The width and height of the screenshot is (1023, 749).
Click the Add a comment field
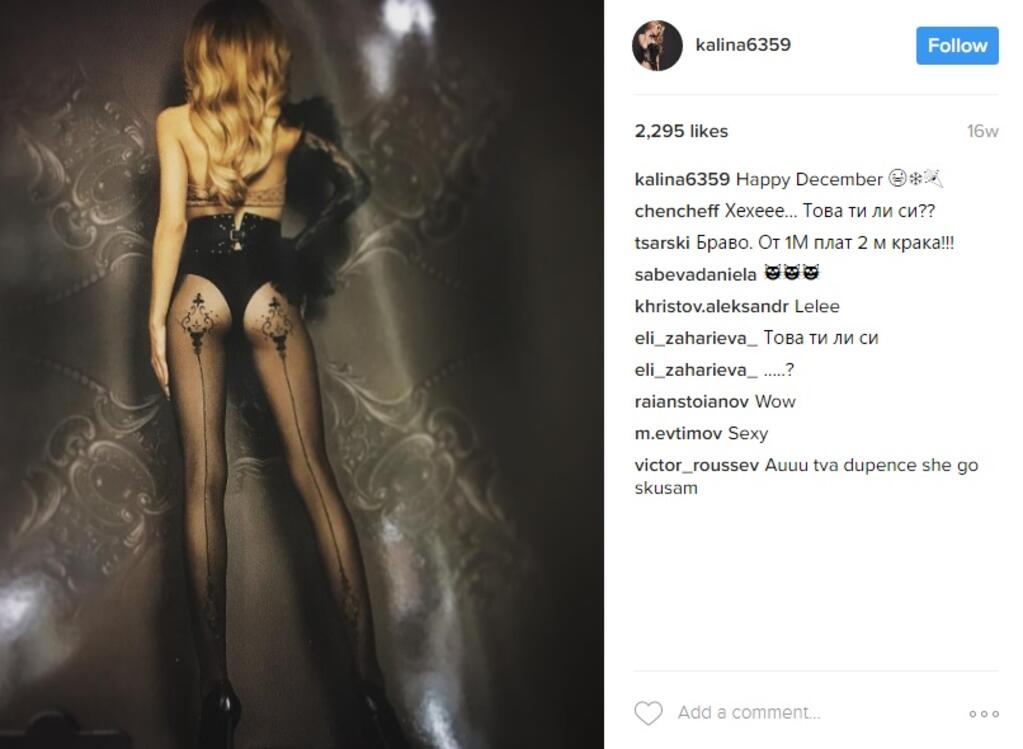point(749,712)
